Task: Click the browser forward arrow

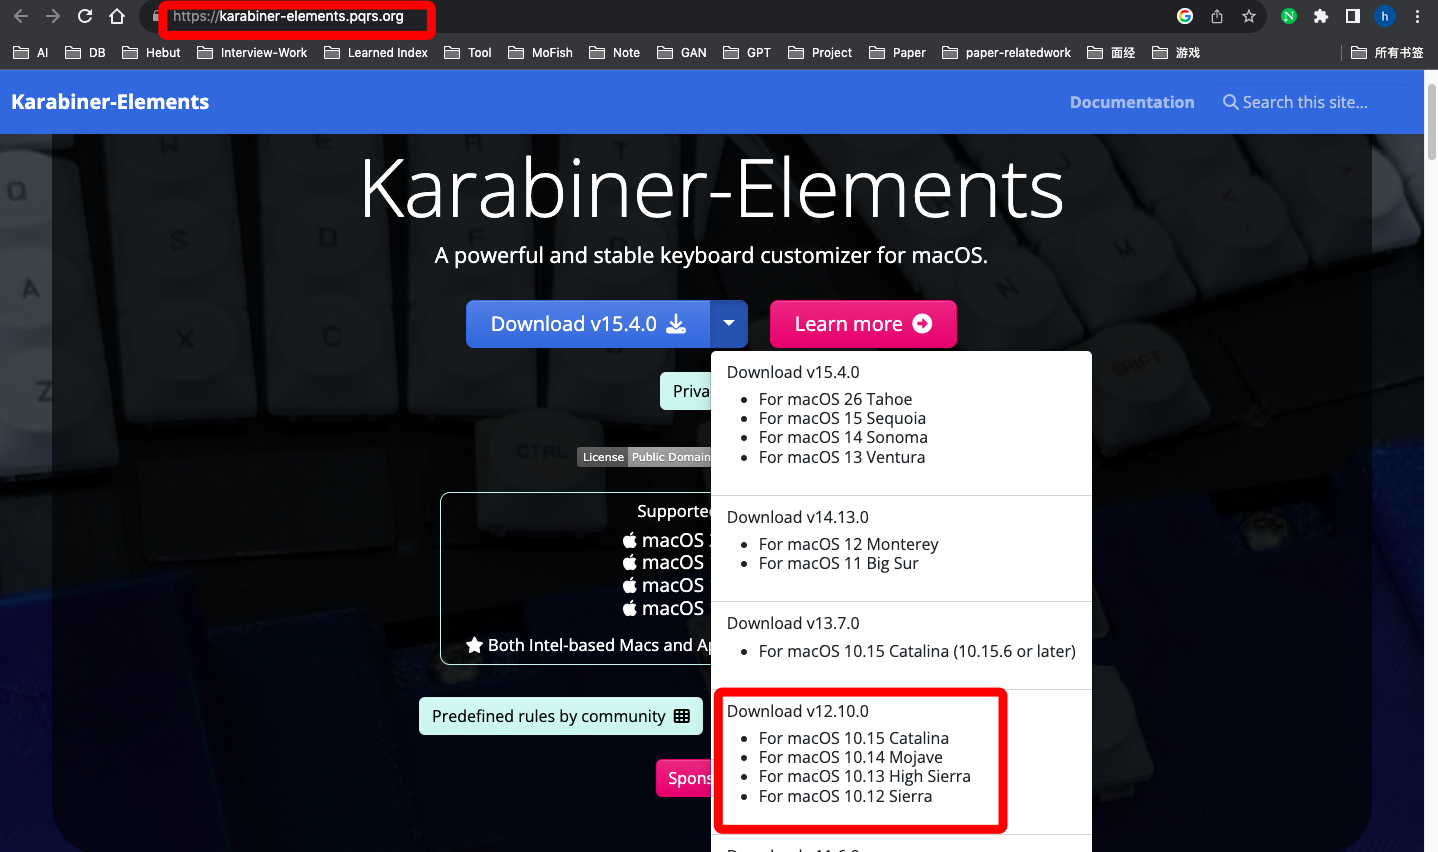Action: tap(53, 16)
